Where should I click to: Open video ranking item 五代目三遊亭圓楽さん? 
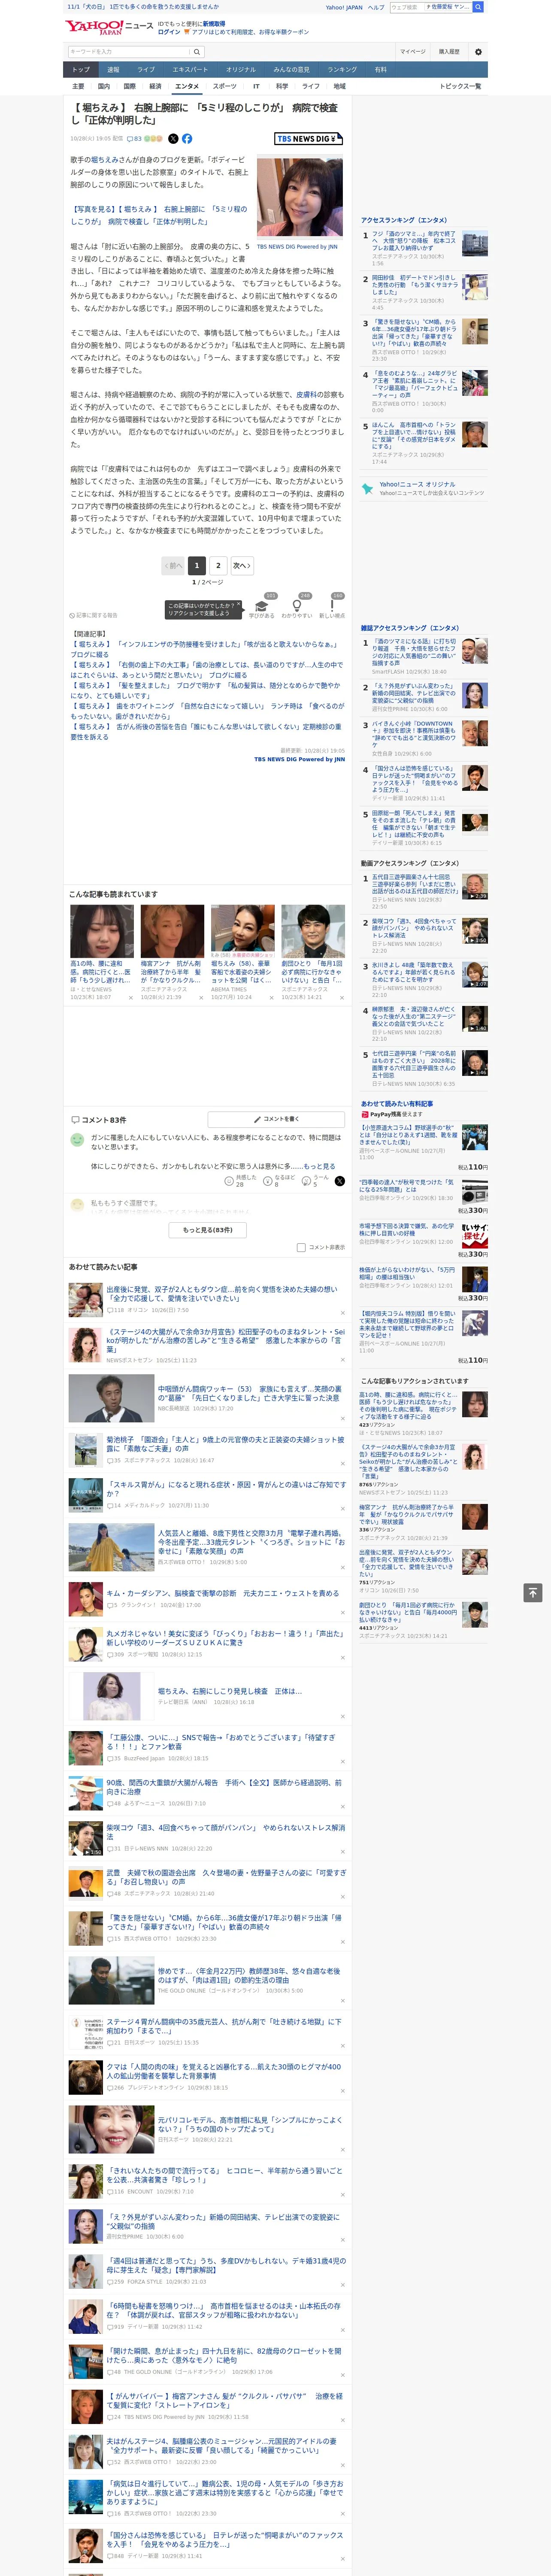[x=414, y=884]
